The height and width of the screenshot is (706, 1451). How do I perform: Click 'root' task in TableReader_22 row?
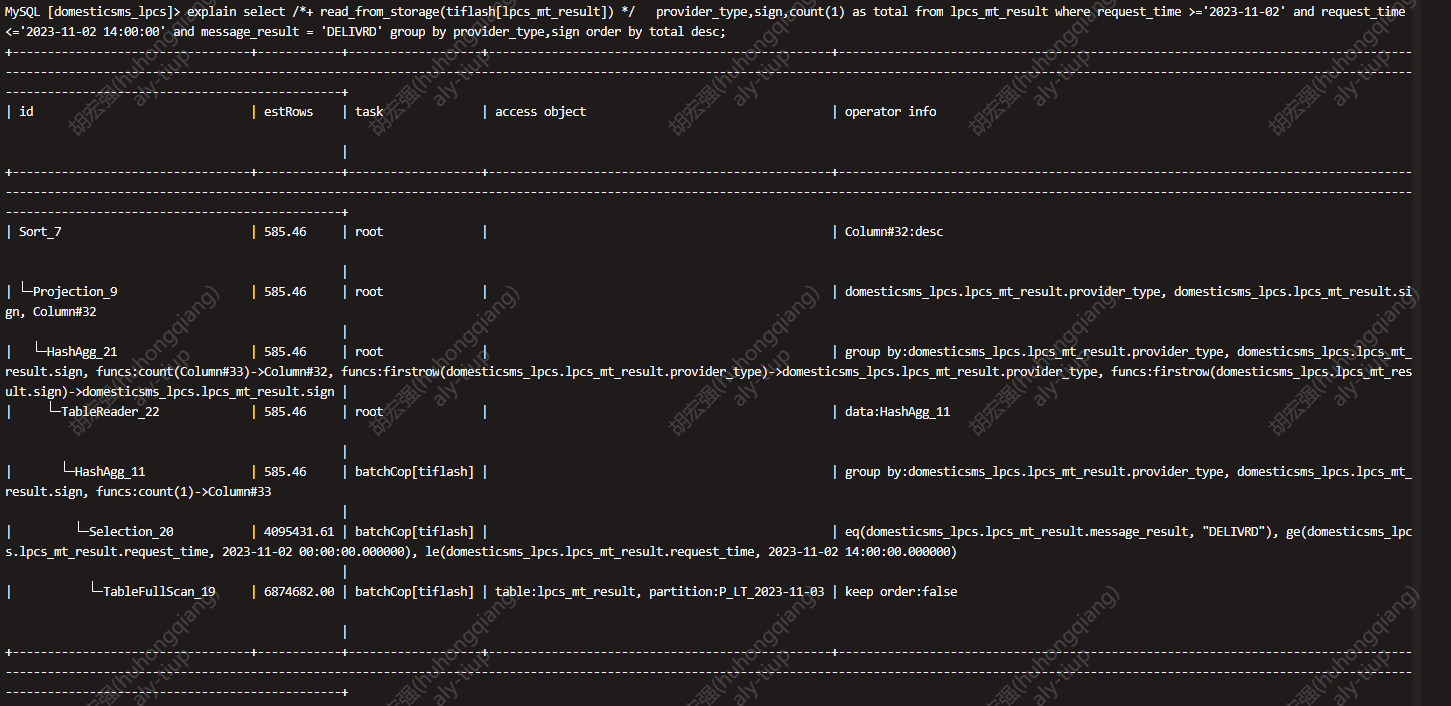[369, 412]
